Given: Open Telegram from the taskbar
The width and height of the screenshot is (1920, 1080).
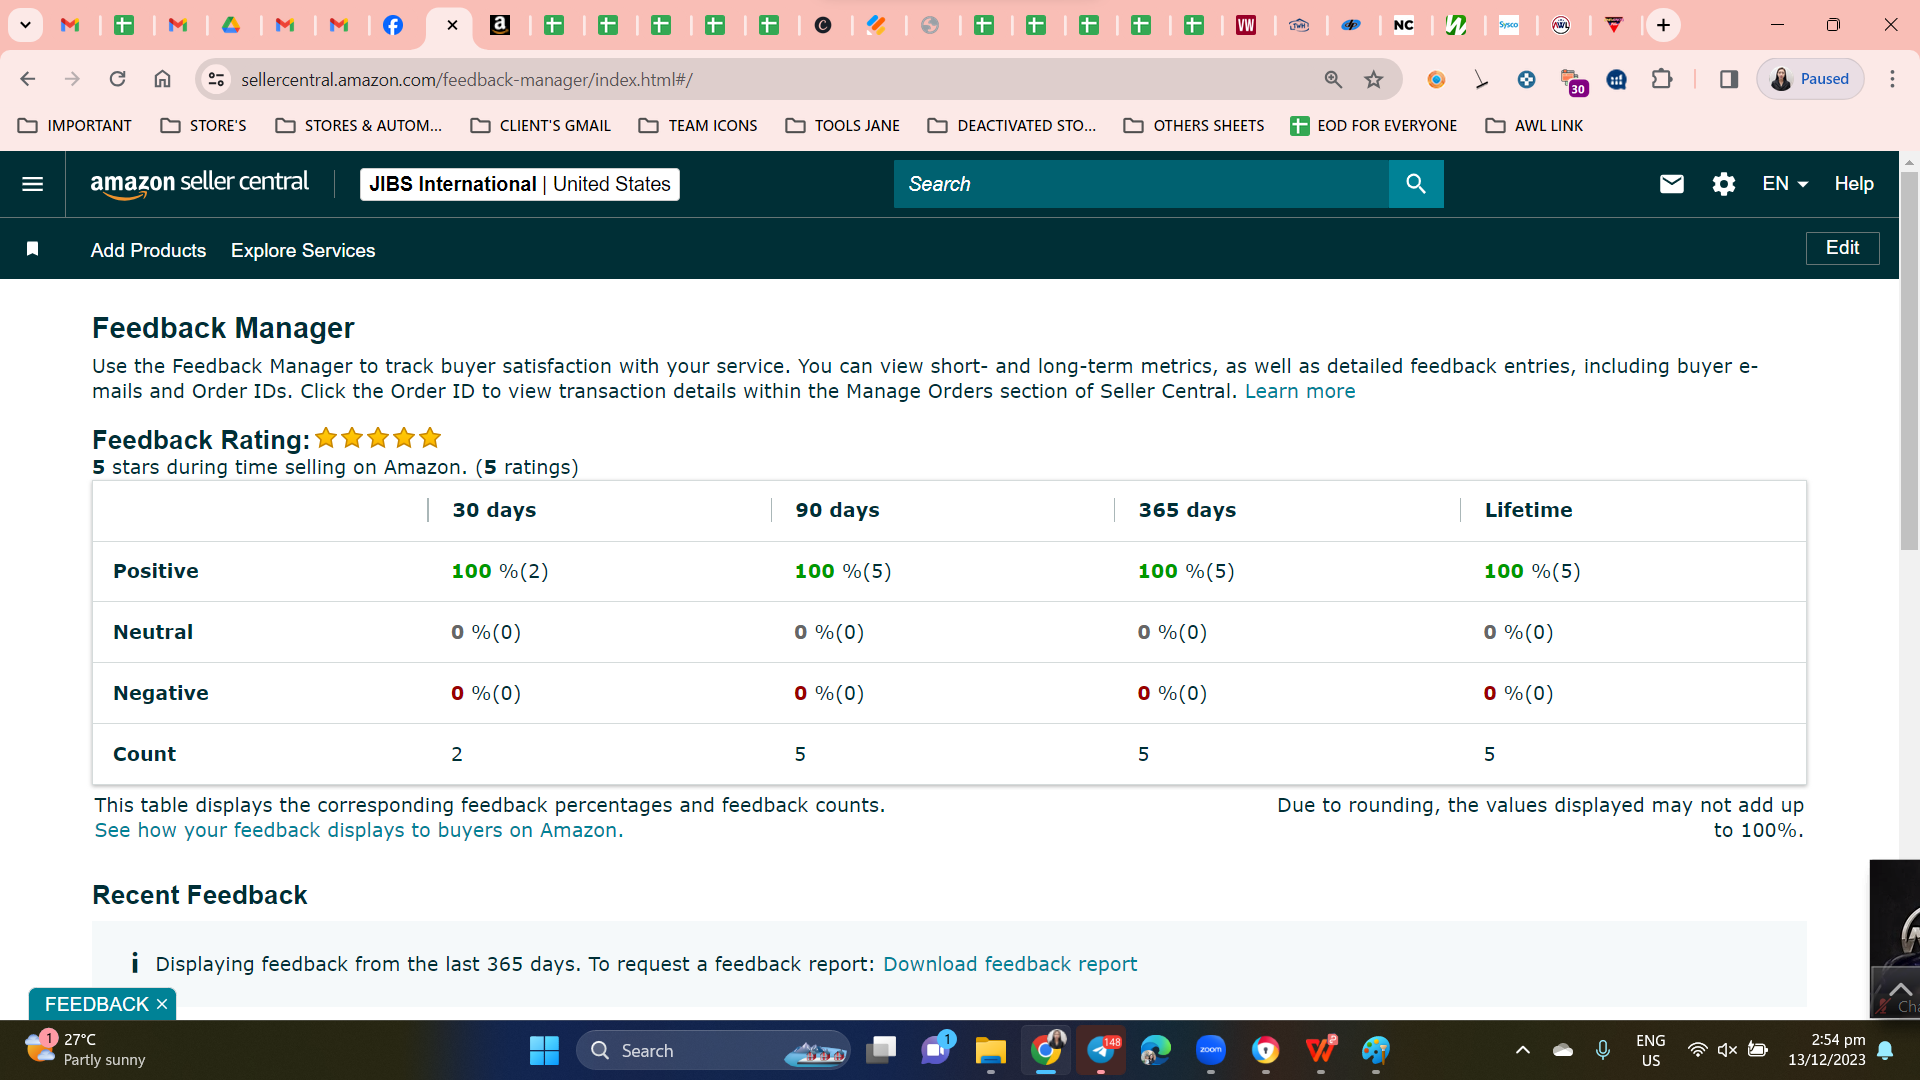Looking at the screenshot, I should pyautogui.click(x=1101, y=1050).
